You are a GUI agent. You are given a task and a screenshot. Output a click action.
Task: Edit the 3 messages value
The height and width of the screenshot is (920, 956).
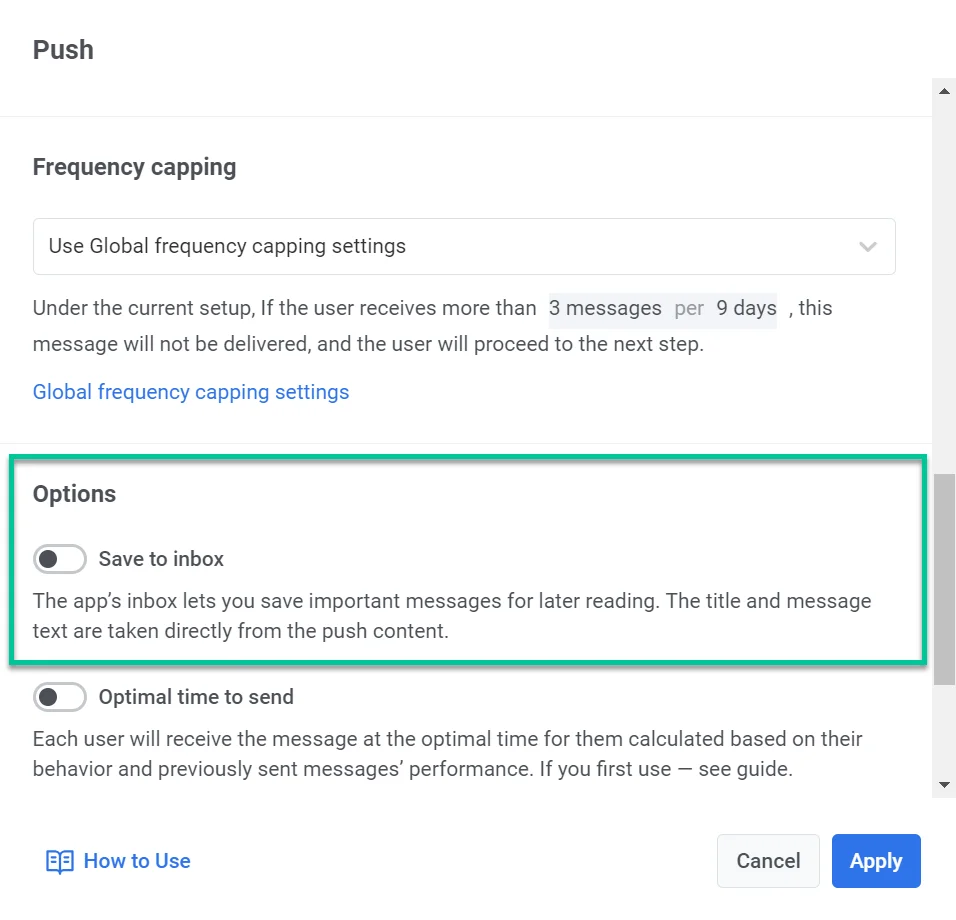coord(605,308)
